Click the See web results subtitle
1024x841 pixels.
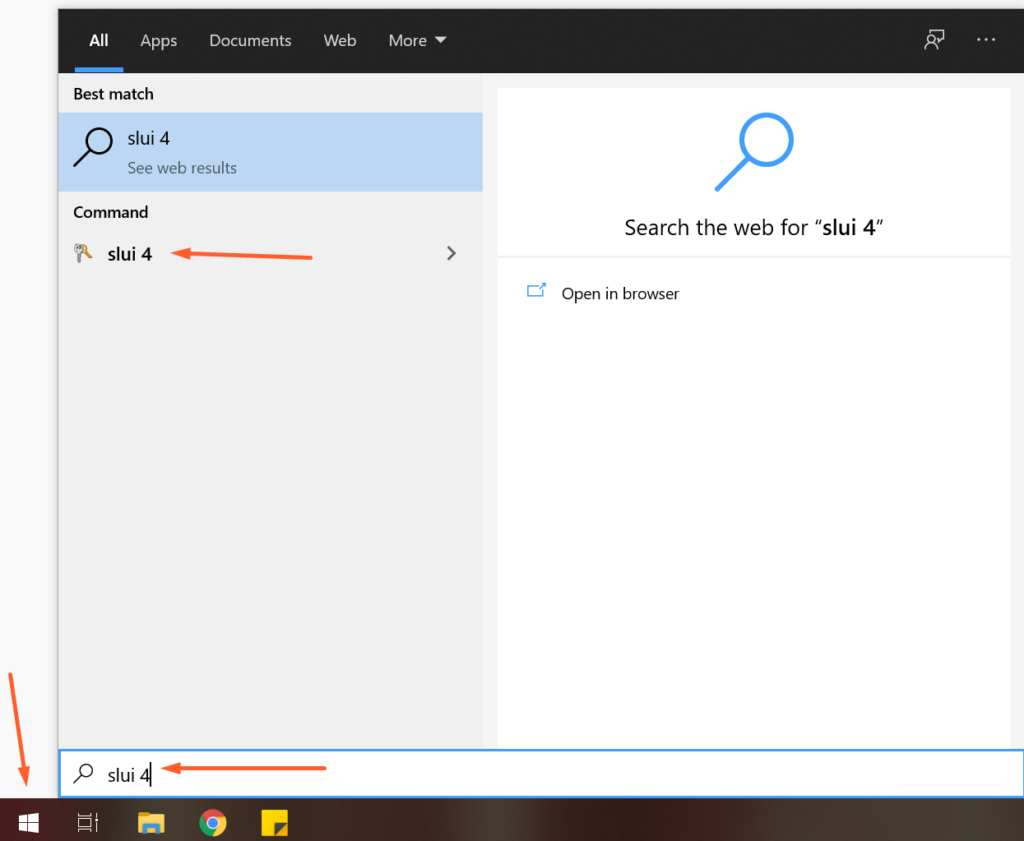[182, 168]
